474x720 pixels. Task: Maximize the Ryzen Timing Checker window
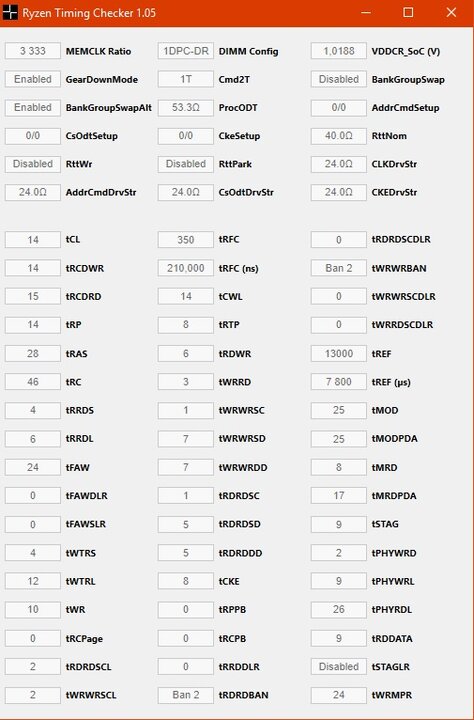tap(408, 12)
